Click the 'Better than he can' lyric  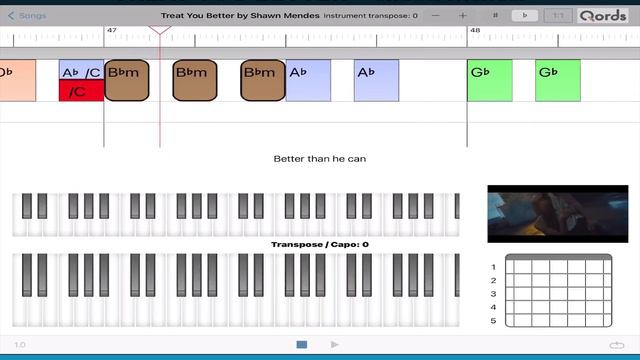pyautogui.click(x=320, y=159)
